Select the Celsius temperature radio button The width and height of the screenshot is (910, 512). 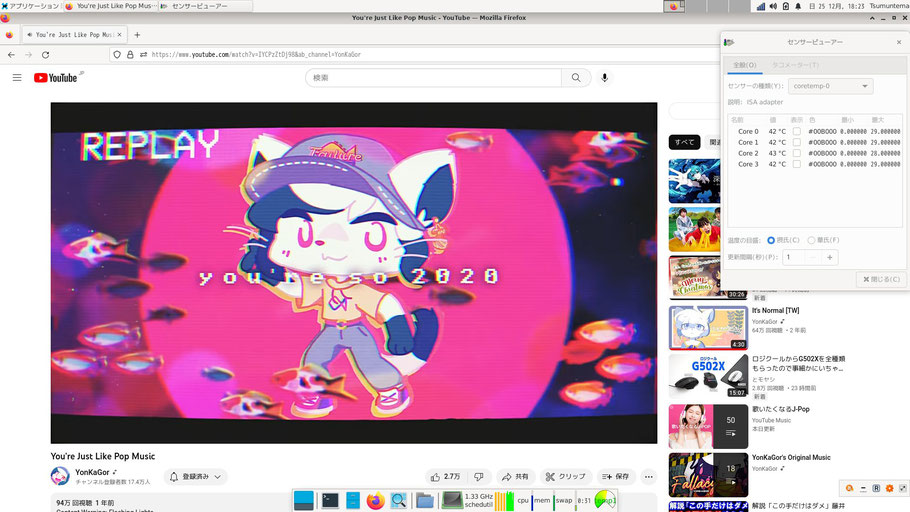[771, 240]
